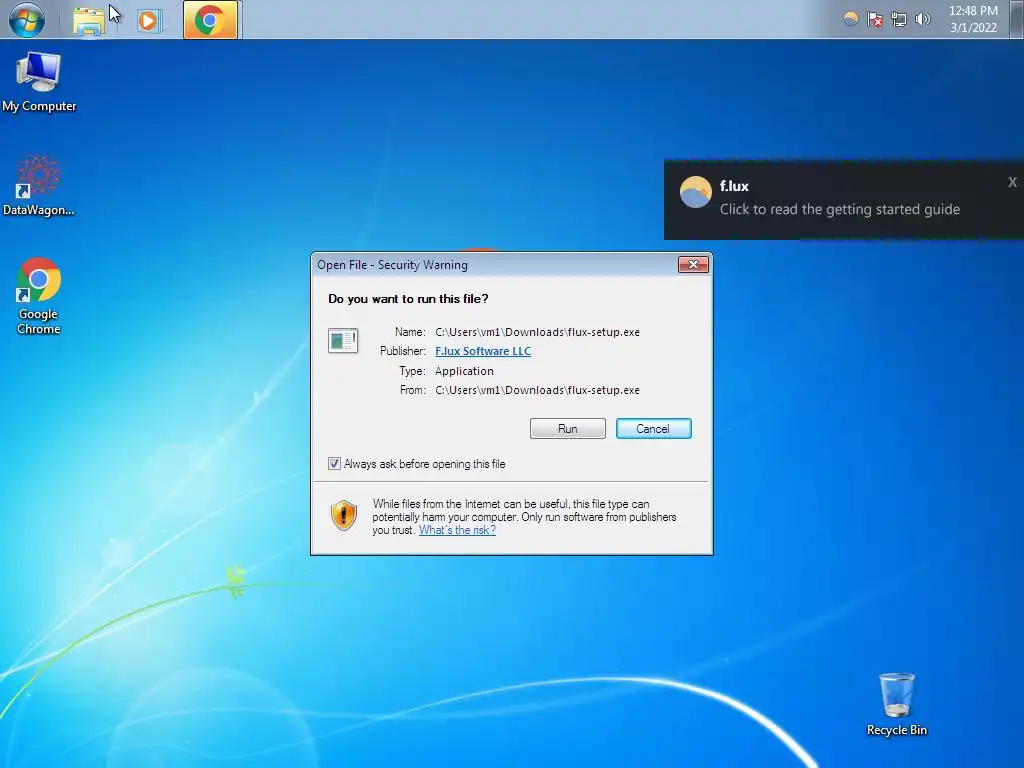This screenshot has width=1024, height=768.
Task: Click the Type value Application
Action: [x=464, y=371]
